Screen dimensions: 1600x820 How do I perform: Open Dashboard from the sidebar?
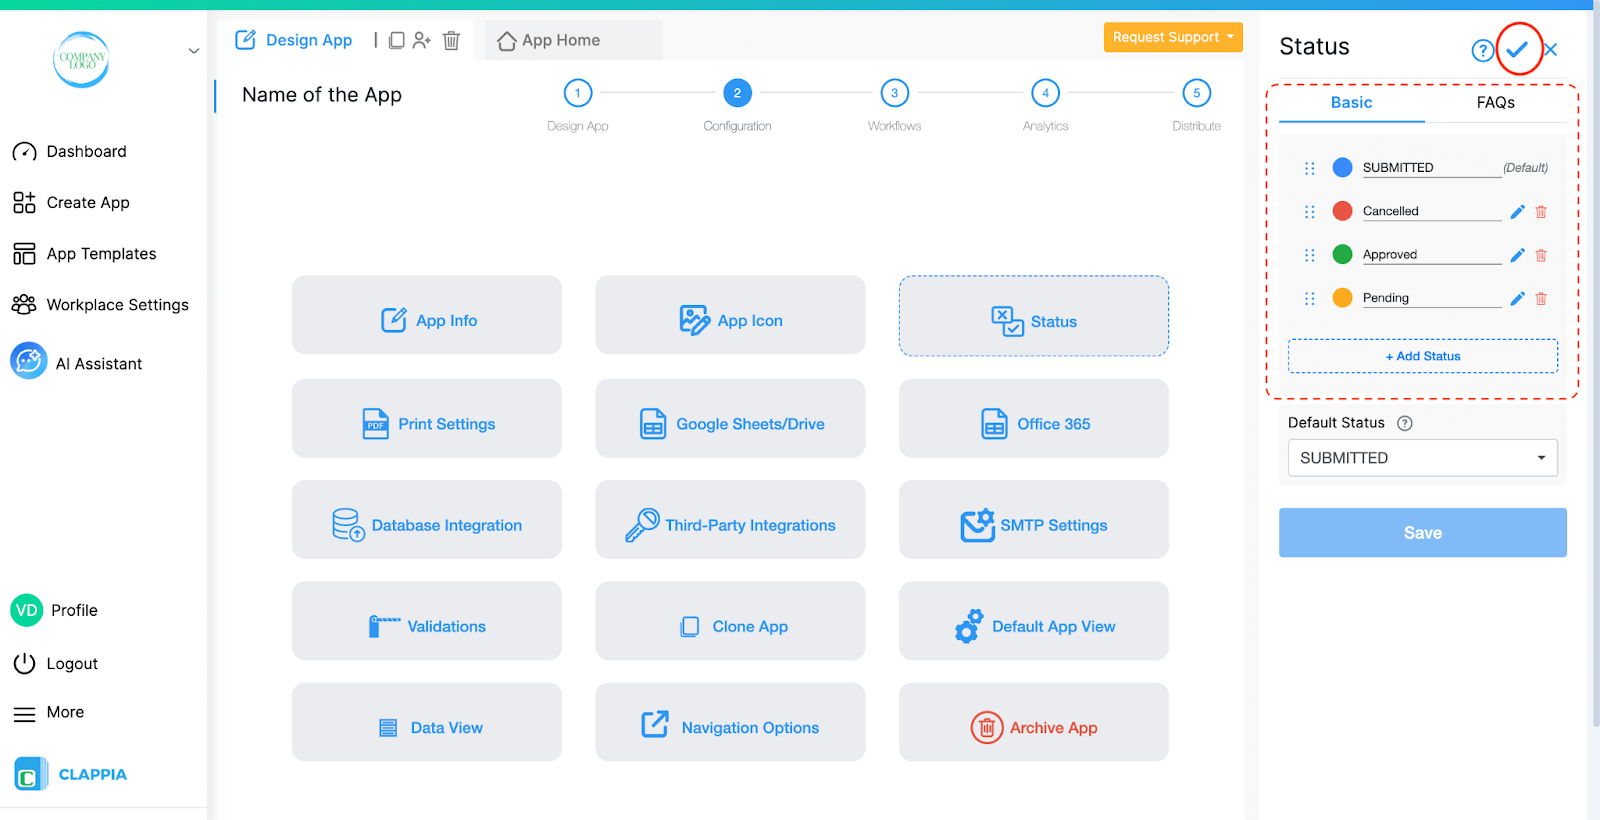click(x=70, y=152)
